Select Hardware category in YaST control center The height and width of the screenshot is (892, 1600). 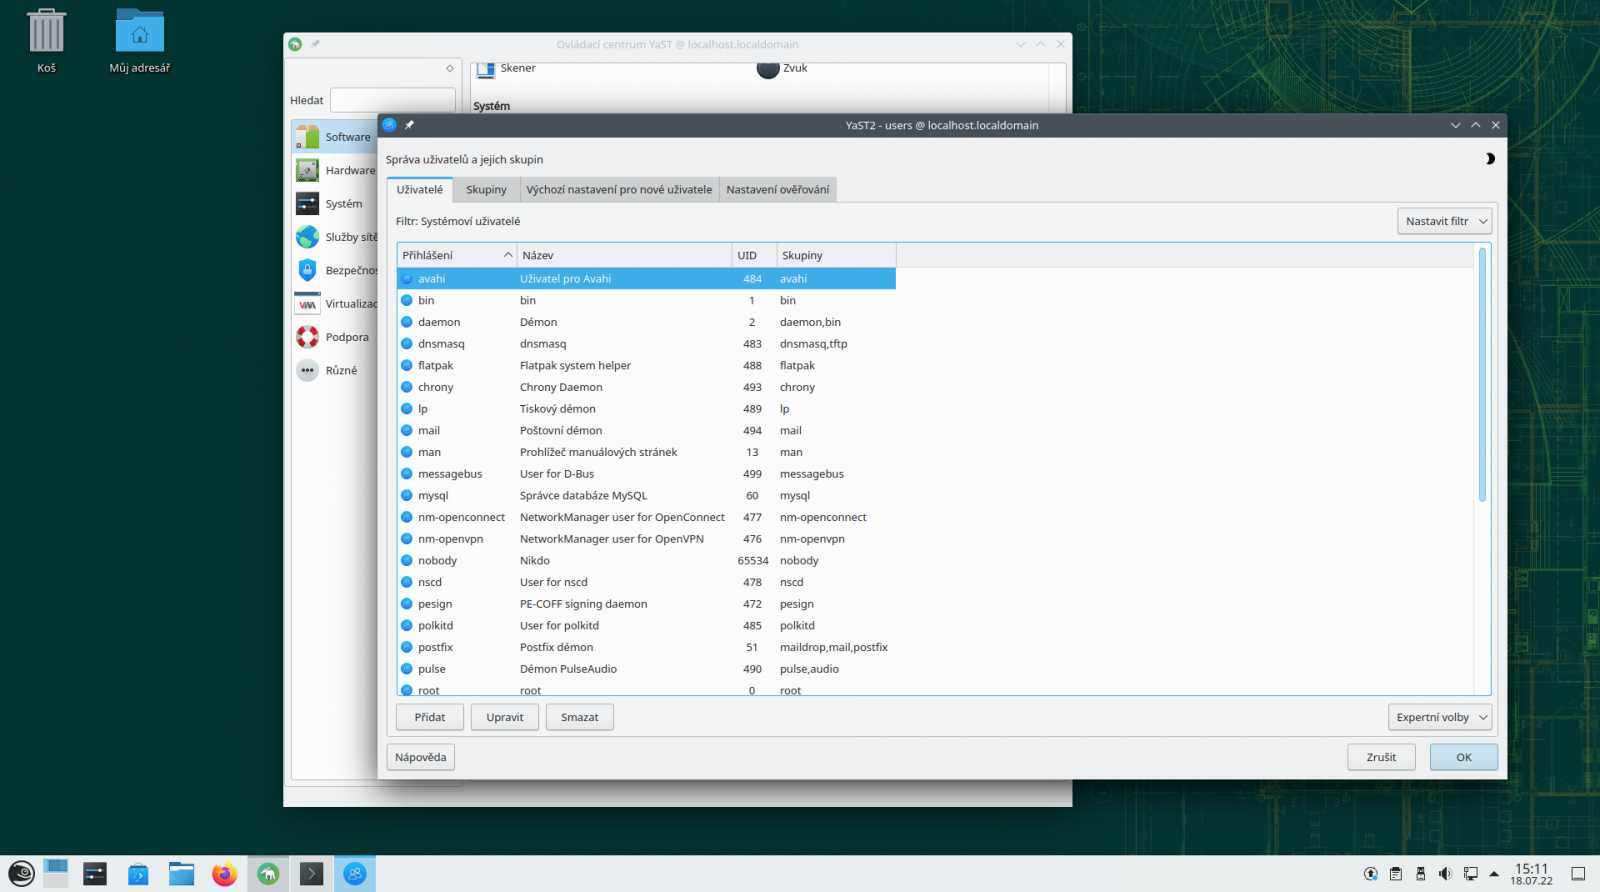[x=335, y=170]
